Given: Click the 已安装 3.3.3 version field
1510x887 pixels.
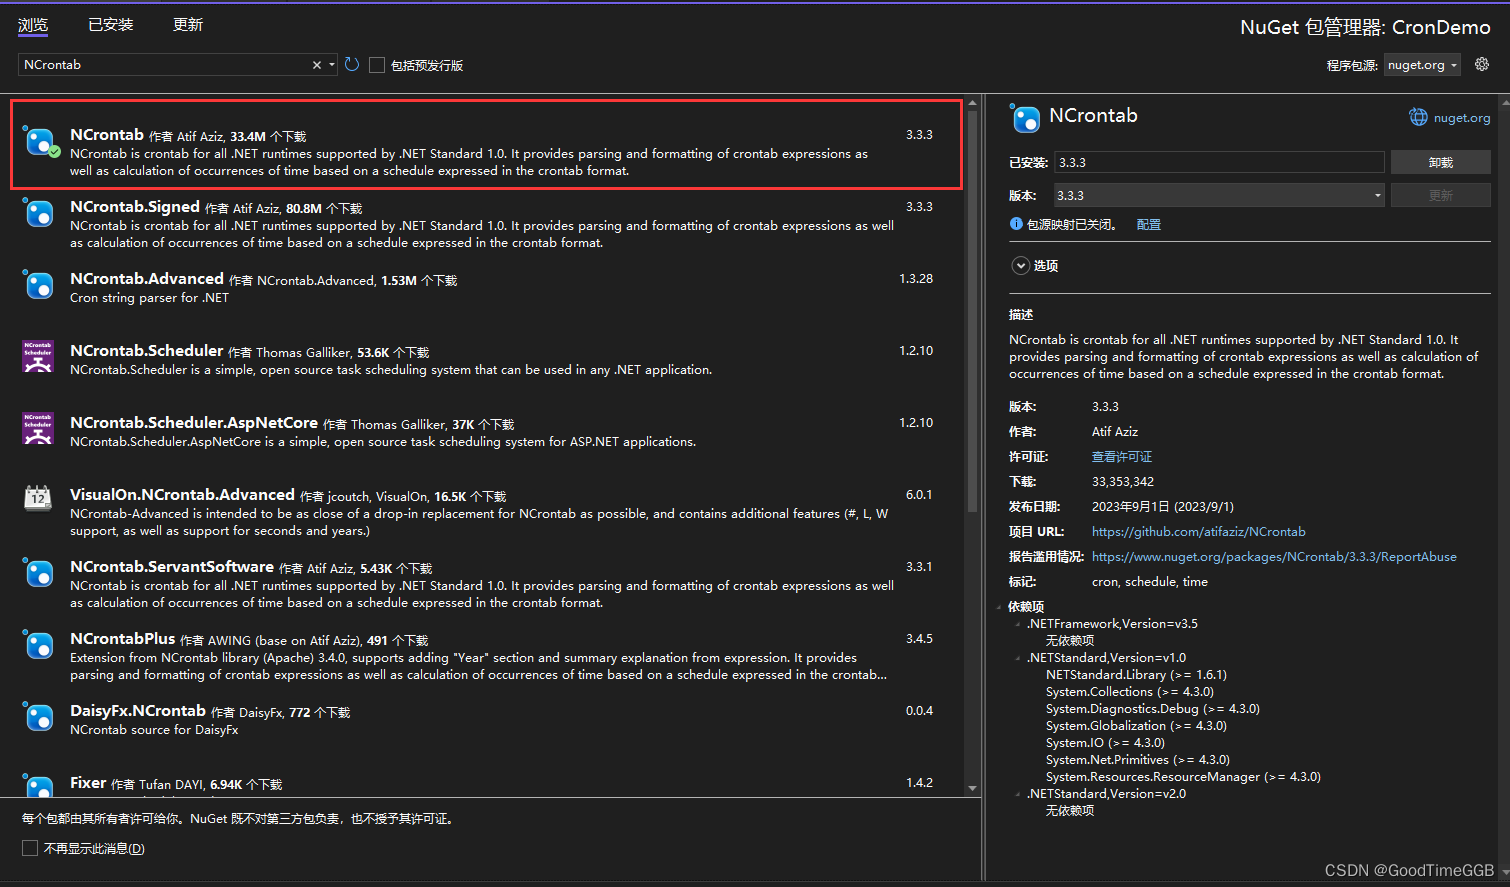Looking at the screenshot, I should [x=1219, y=162].
